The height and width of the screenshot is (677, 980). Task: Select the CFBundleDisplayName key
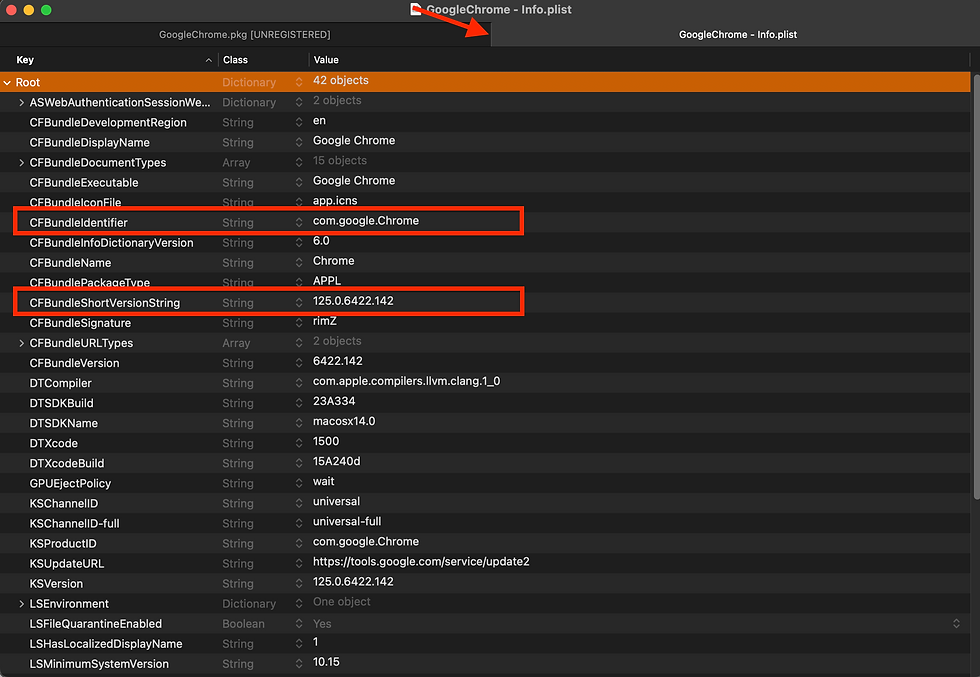(x=89, y=143)
